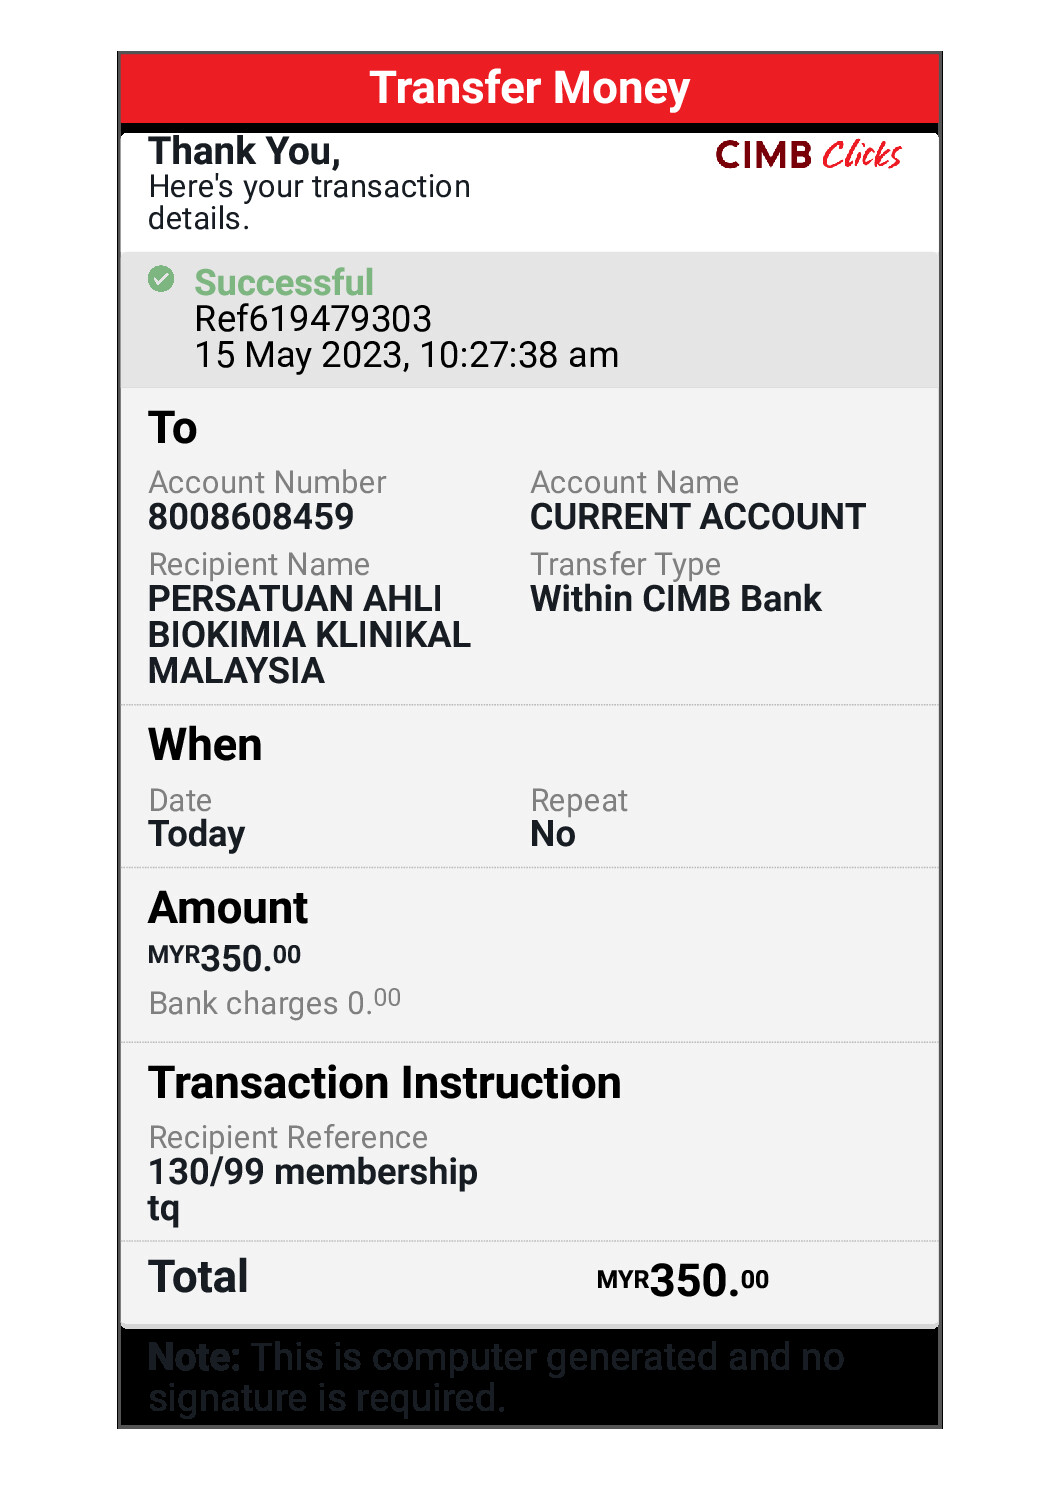Select the reference number Ref619479303
The height and width of the screenshot is (1497, 1058).
(313, 319)
